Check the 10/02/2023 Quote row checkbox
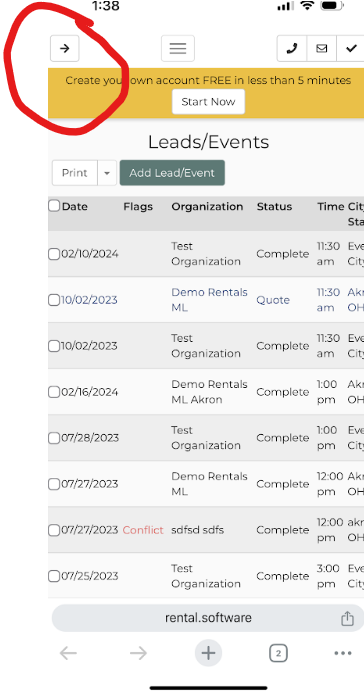Screen dimensions: 364x693 pos(54,300)
